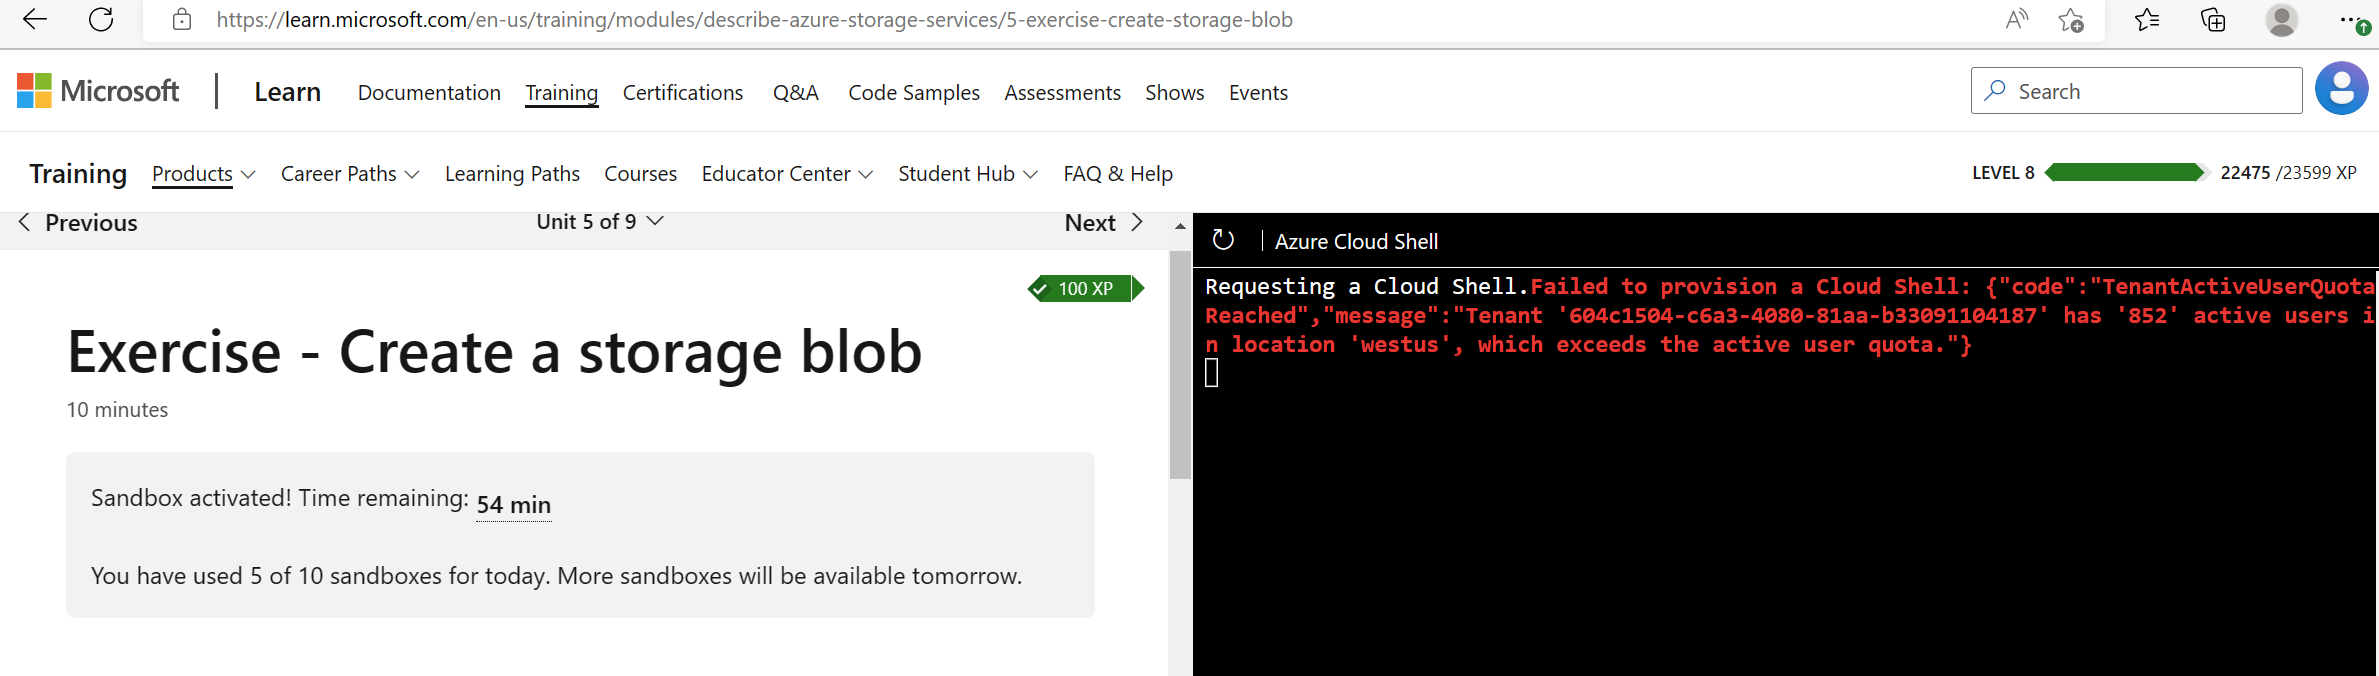Refresh the page with reload icon
2379x676 pixels.
coord(101,20)
